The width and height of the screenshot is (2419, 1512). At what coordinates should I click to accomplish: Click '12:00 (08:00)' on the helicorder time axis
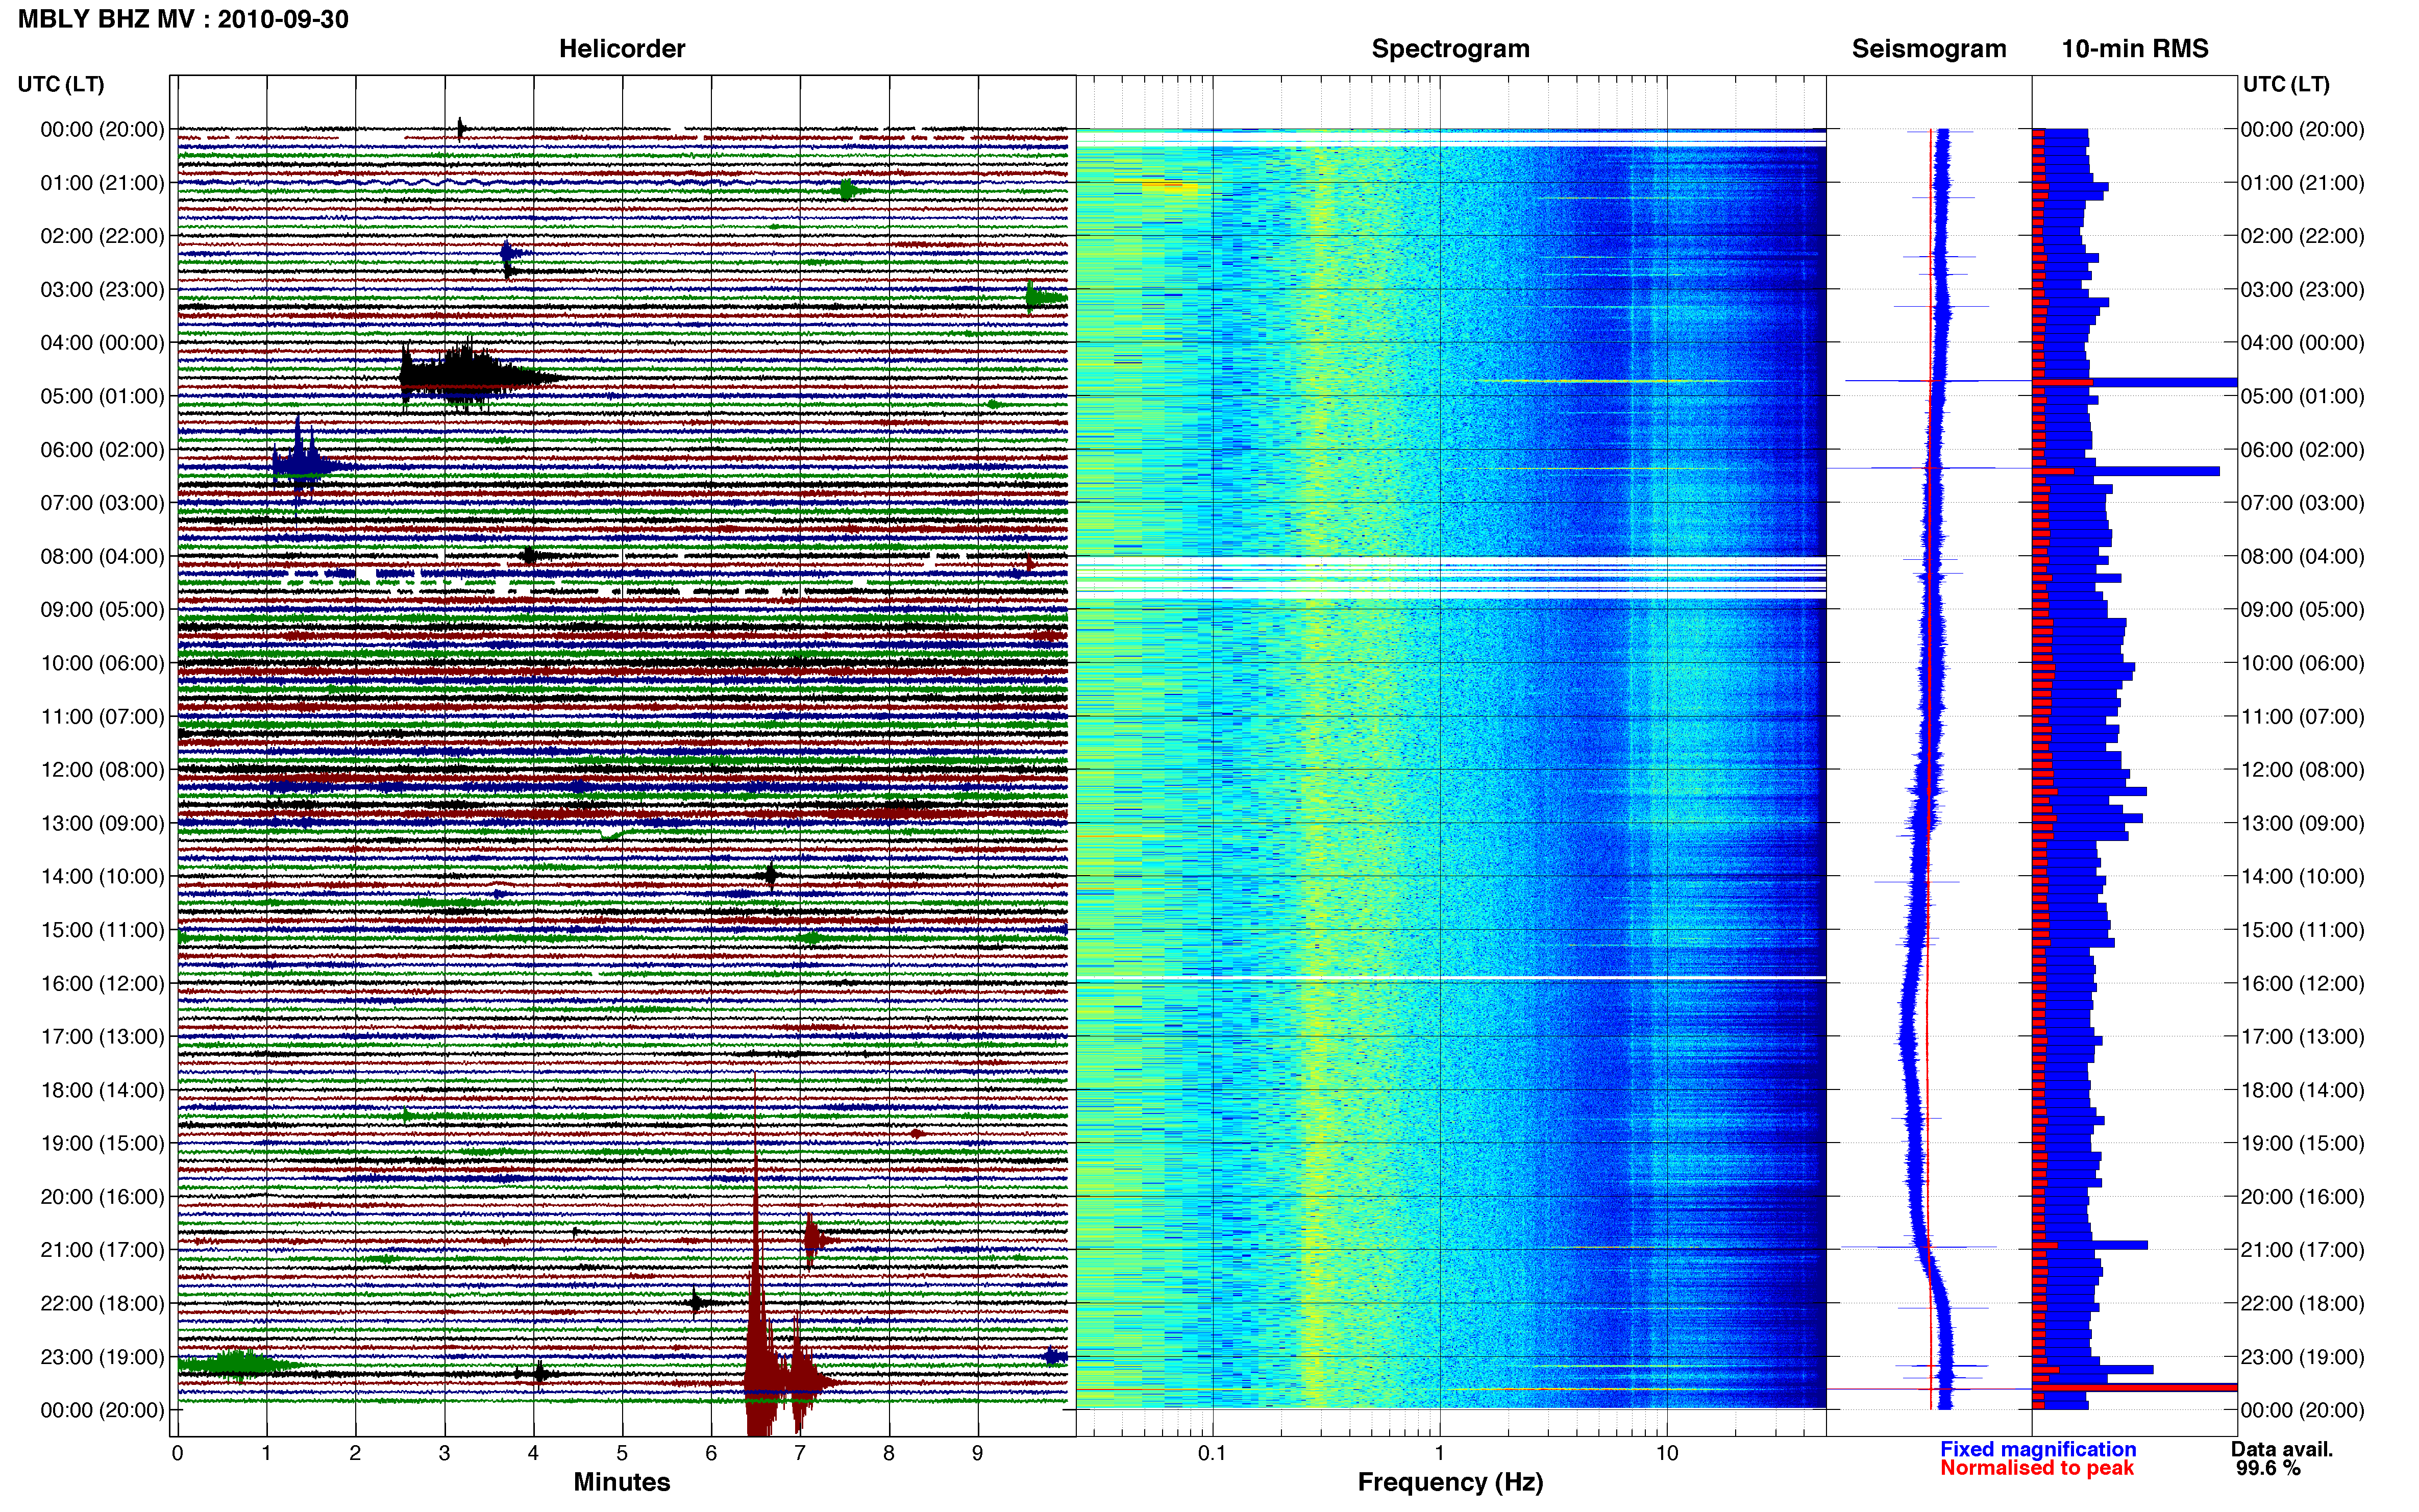pyautogui.click(x=102, y=770)
